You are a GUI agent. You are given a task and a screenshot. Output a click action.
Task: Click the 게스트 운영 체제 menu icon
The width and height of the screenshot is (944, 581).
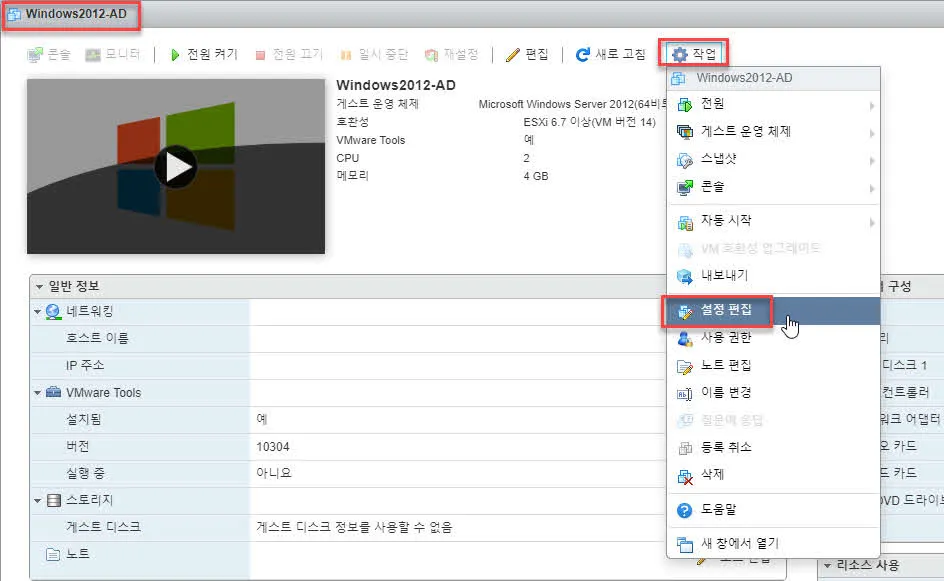point(685,132)
